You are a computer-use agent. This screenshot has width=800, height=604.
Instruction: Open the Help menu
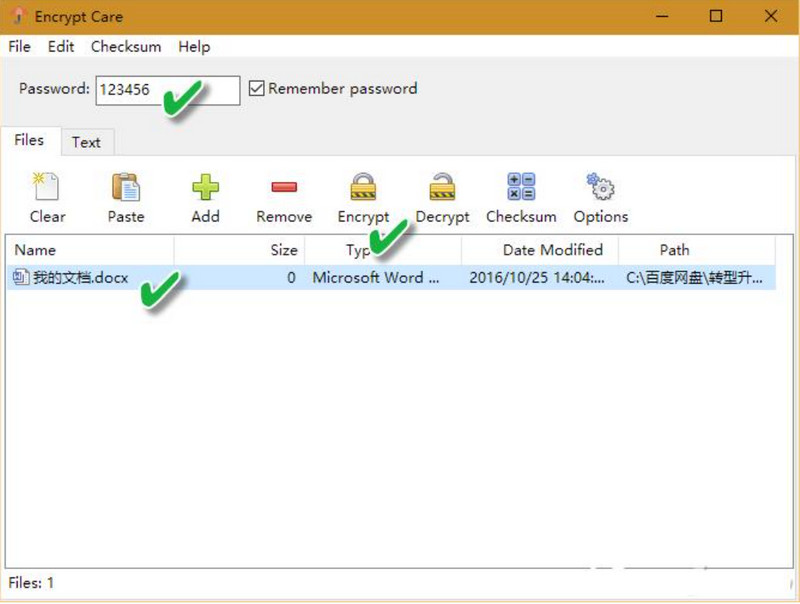pos(194,46)
